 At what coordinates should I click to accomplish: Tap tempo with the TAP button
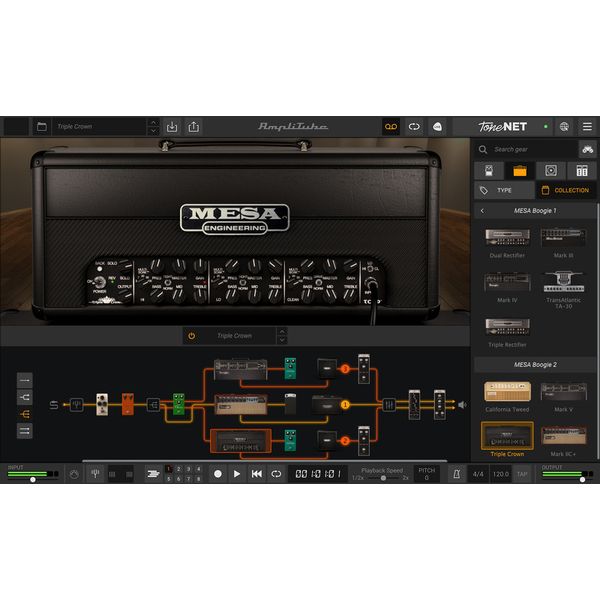[x=522, y=474]
